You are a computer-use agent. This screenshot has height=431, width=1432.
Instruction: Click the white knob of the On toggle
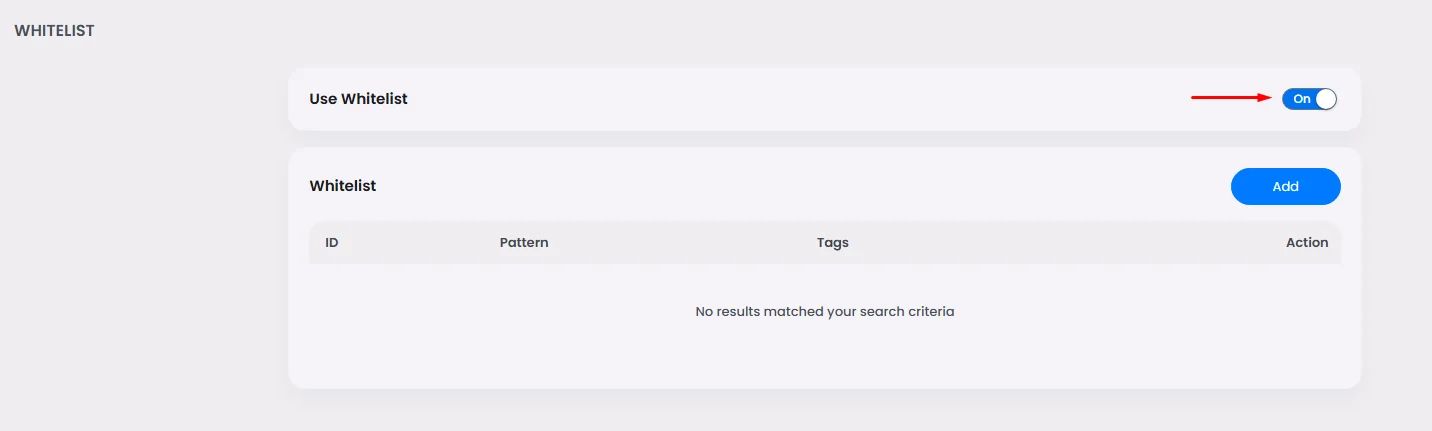pyautogui.click(x=1325, y=99)
